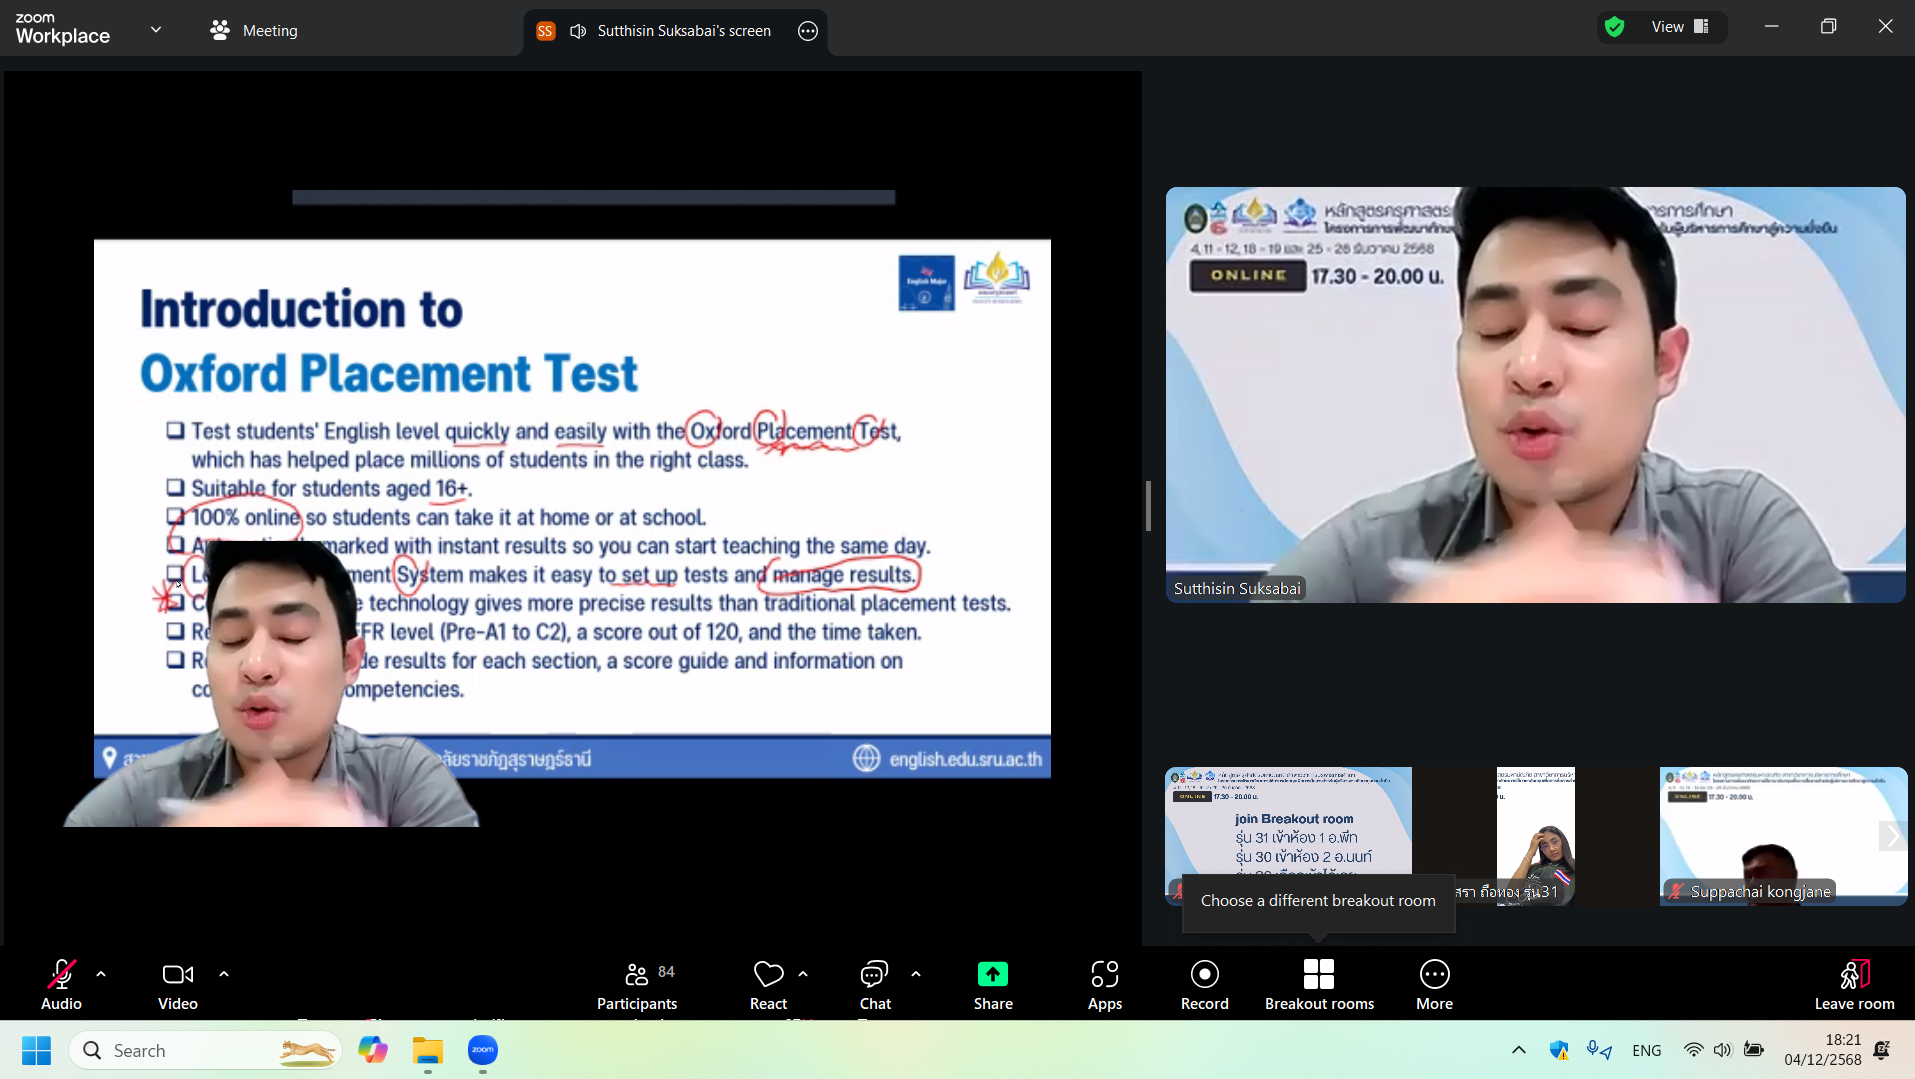This screenshot has width=1915, height=1079.
Task: Open the View layout menu
Action: tap(1680, 27)
